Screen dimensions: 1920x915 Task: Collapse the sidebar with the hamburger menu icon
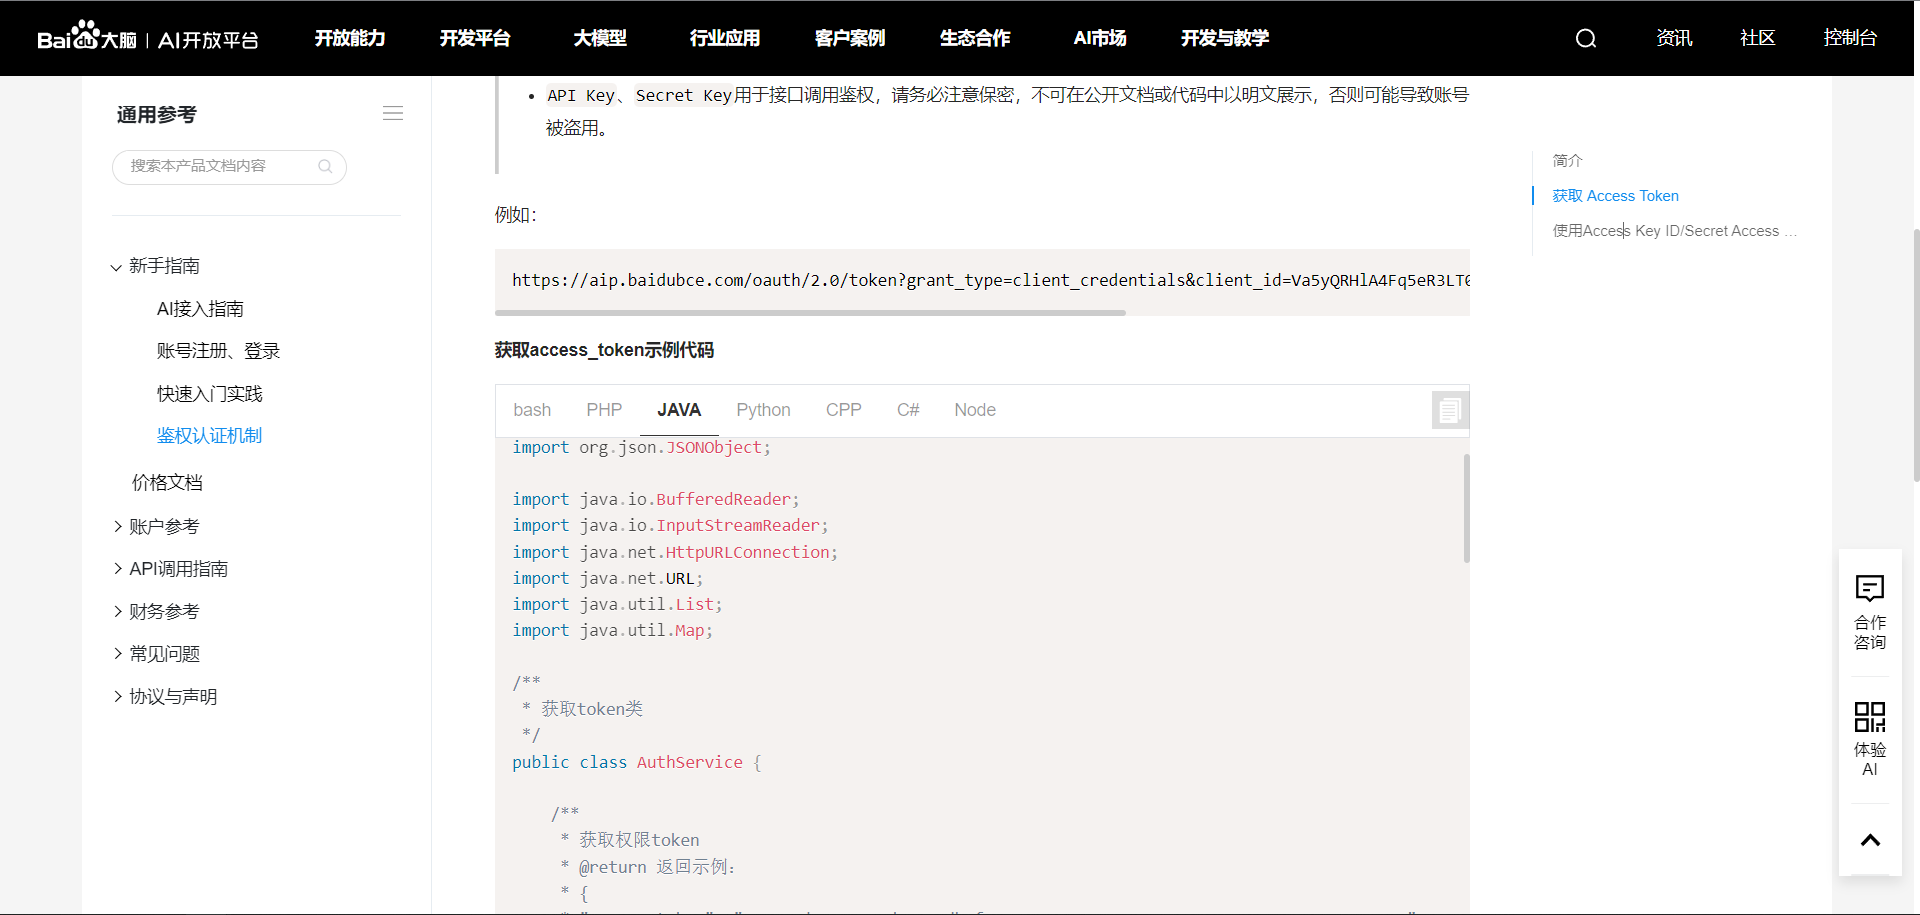click(393, 114)
